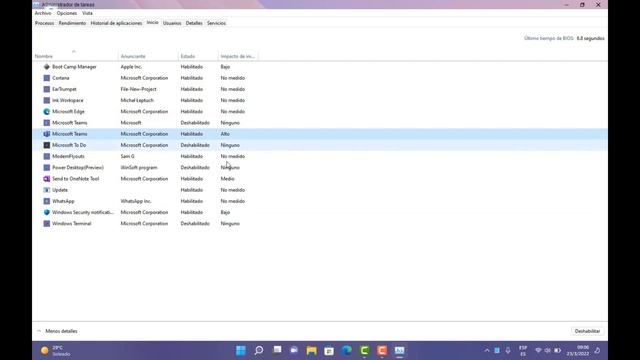Open the Archivo menu
The height and width of the screenshot is (360, 640).
click(43, 13)
